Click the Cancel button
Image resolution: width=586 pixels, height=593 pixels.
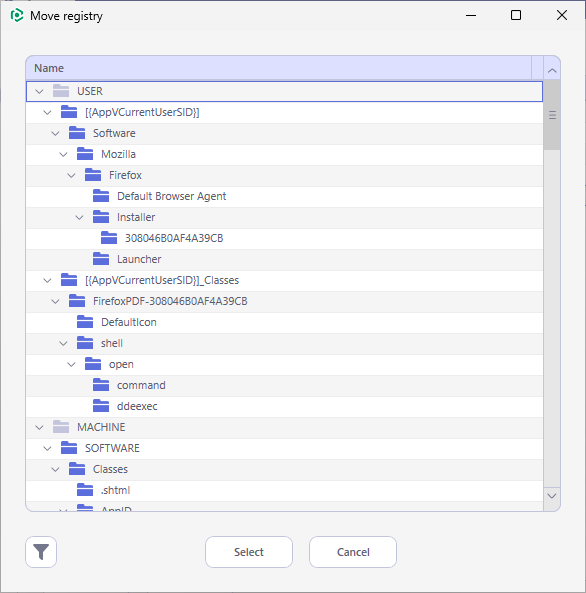pyautogui.click(x=353, y=552)
